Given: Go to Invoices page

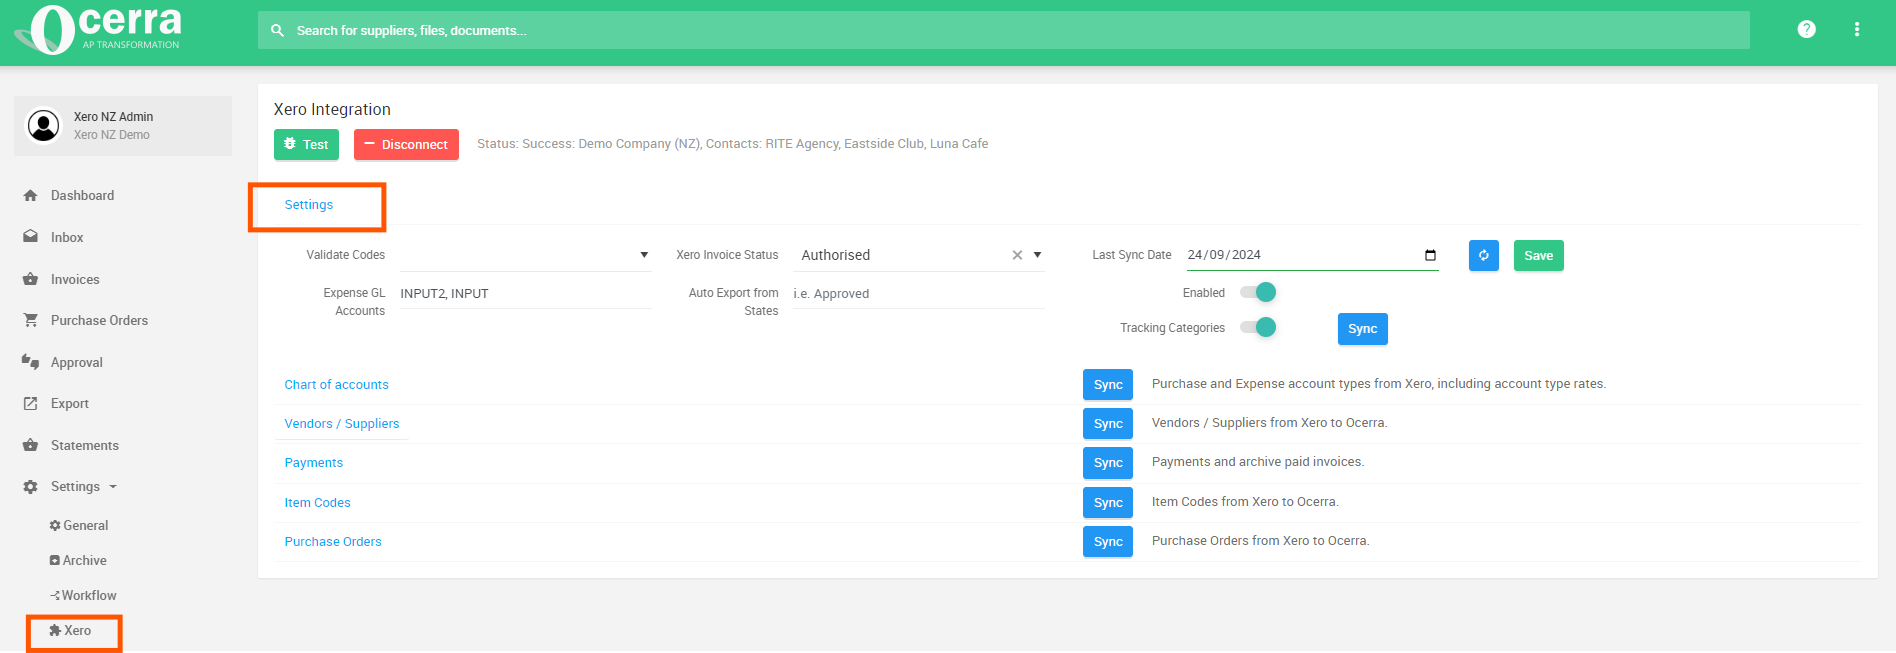Looking at the screenshot, I should tap(75, 280).
